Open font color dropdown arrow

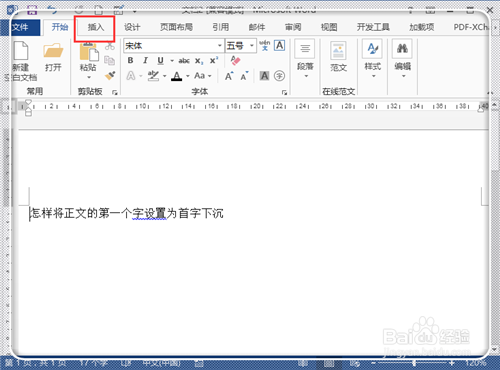click(x=188, y=76)
